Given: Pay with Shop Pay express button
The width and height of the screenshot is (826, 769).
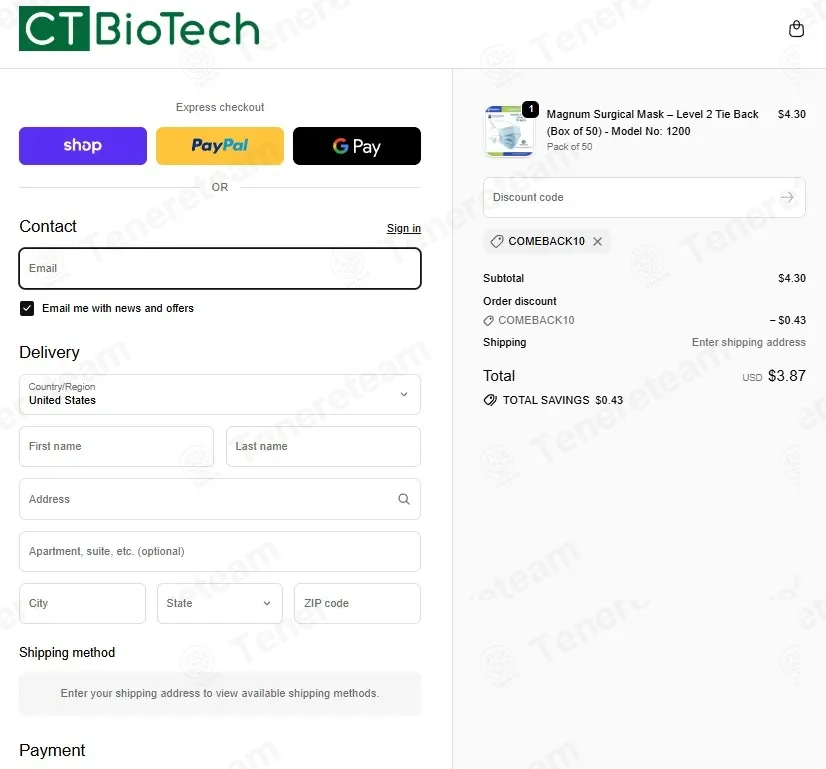Looking at the screenshot, I should [83, 146].
